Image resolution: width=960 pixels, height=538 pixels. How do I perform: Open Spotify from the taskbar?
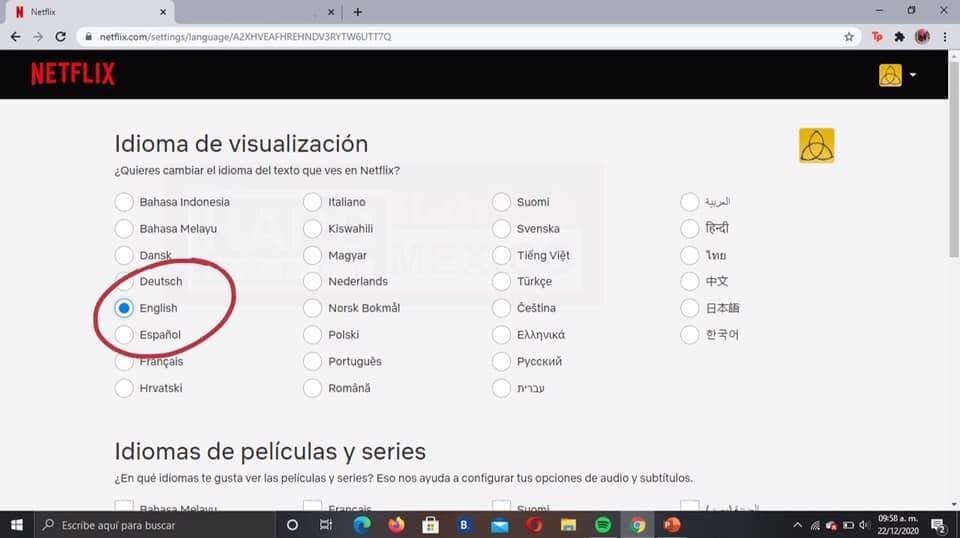[603, 525]
